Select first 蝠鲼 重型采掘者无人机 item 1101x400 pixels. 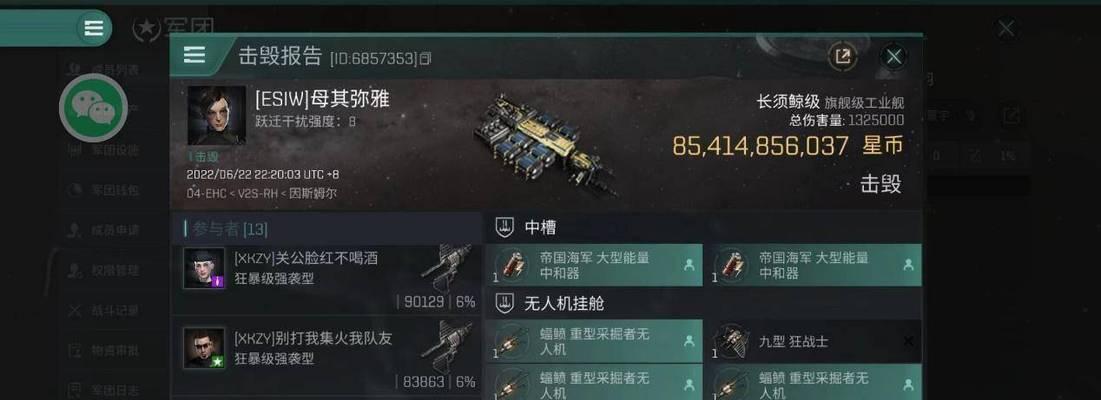point(595,342)
